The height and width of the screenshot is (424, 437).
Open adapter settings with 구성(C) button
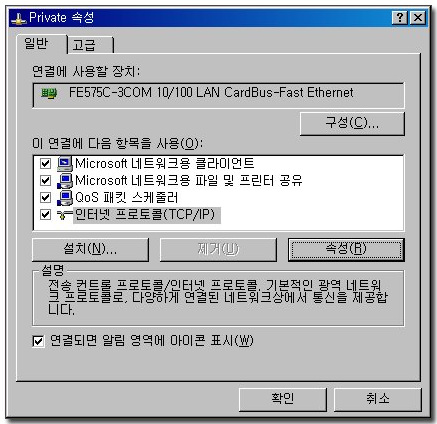(352, 124)
